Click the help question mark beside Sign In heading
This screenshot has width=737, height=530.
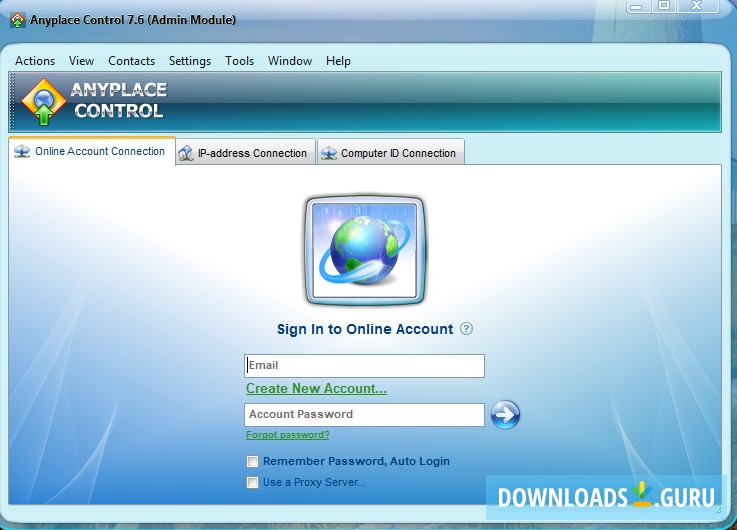pyautogui.click(x=466, y=328)
